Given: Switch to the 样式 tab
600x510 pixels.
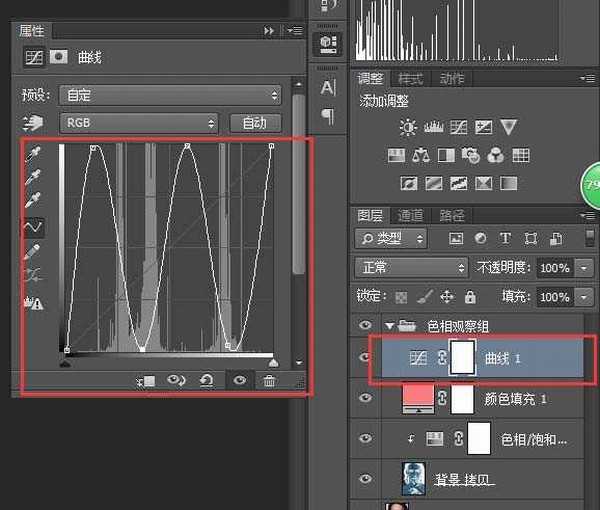Looking at the screenshot, I should coord(411,79).
